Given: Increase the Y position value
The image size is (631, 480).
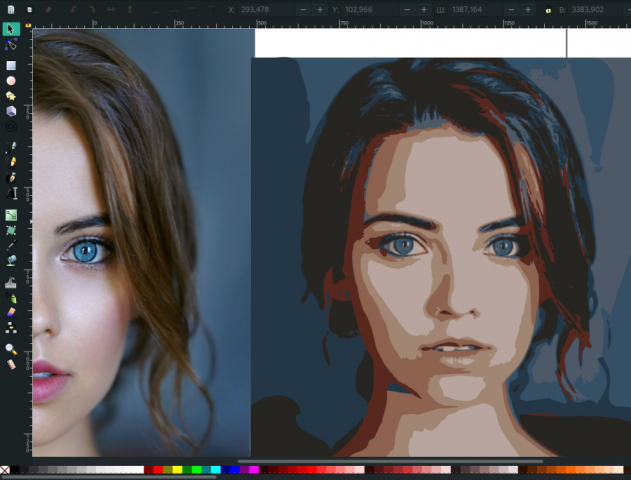Looking at the screenshot, I should [x=424, y=10].
